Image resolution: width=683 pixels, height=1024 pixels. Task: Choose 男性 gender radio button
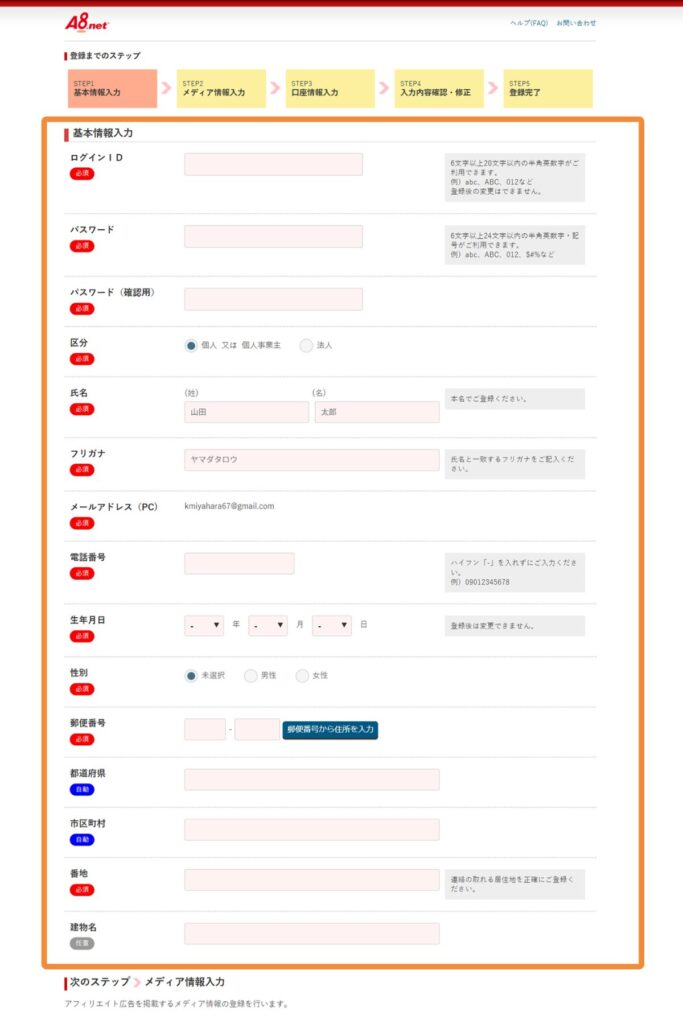click(x=251, y=676)
